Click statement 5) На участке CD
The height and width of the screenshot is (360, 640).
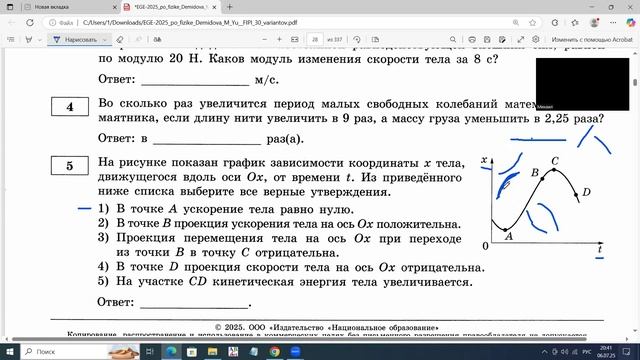coord(285,282)
